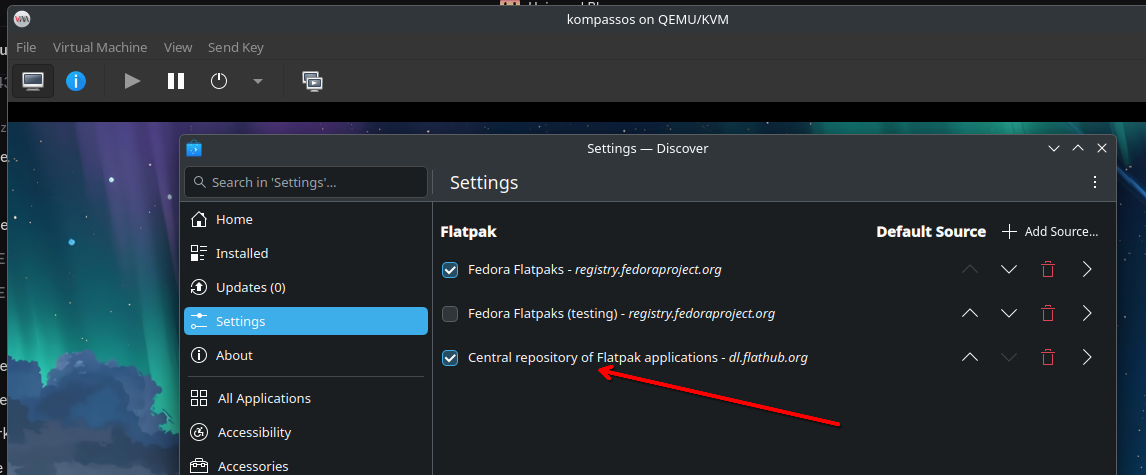Pause the virtual machine

tap(176, 81)
